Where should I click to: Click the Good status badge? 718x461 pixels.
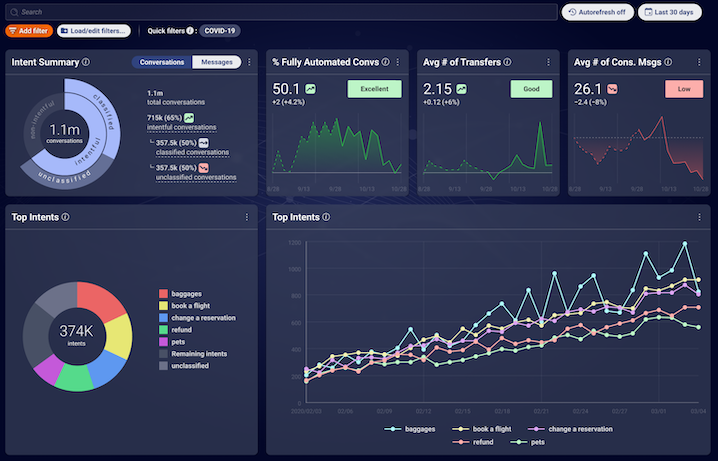coord(531,89)
